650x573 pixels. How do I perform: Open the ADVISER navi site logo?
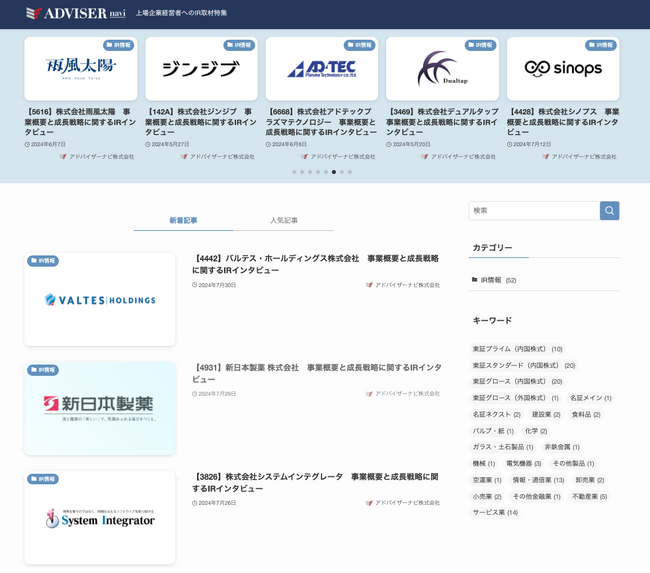76,13
